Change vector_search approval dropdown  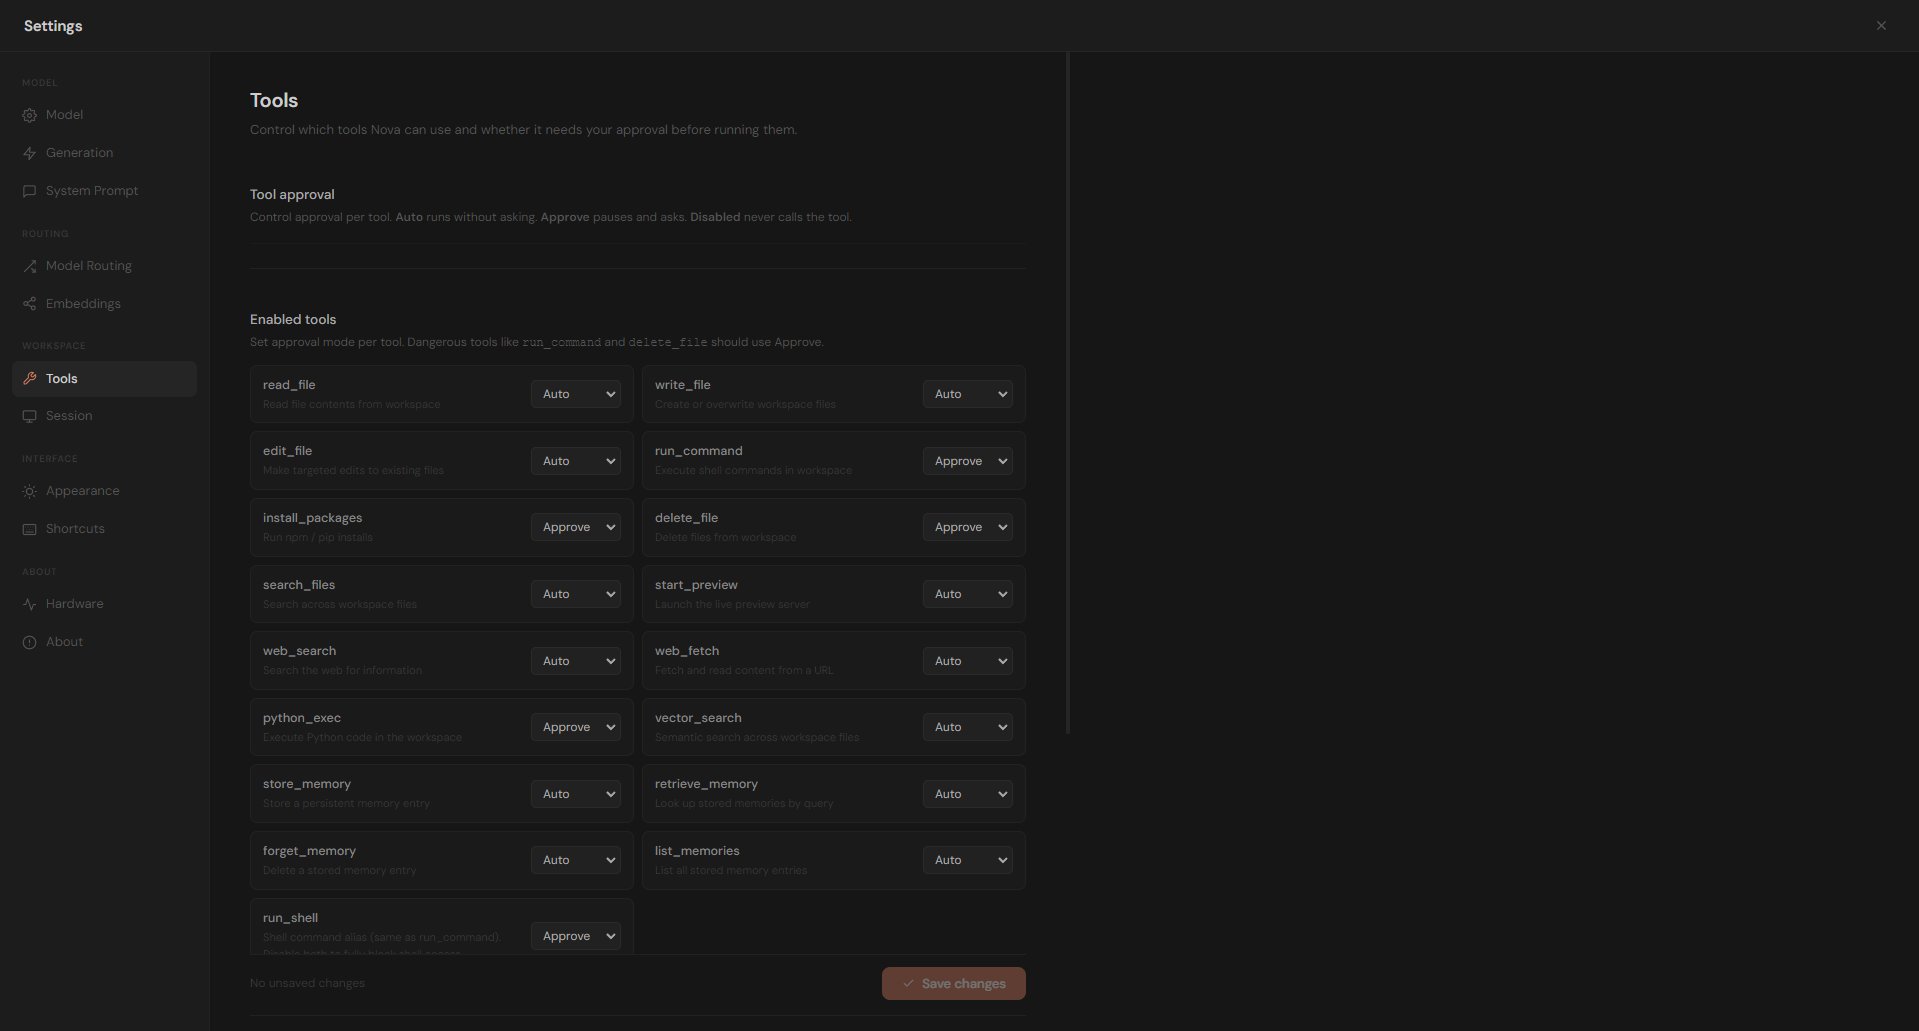pos(968,727)
